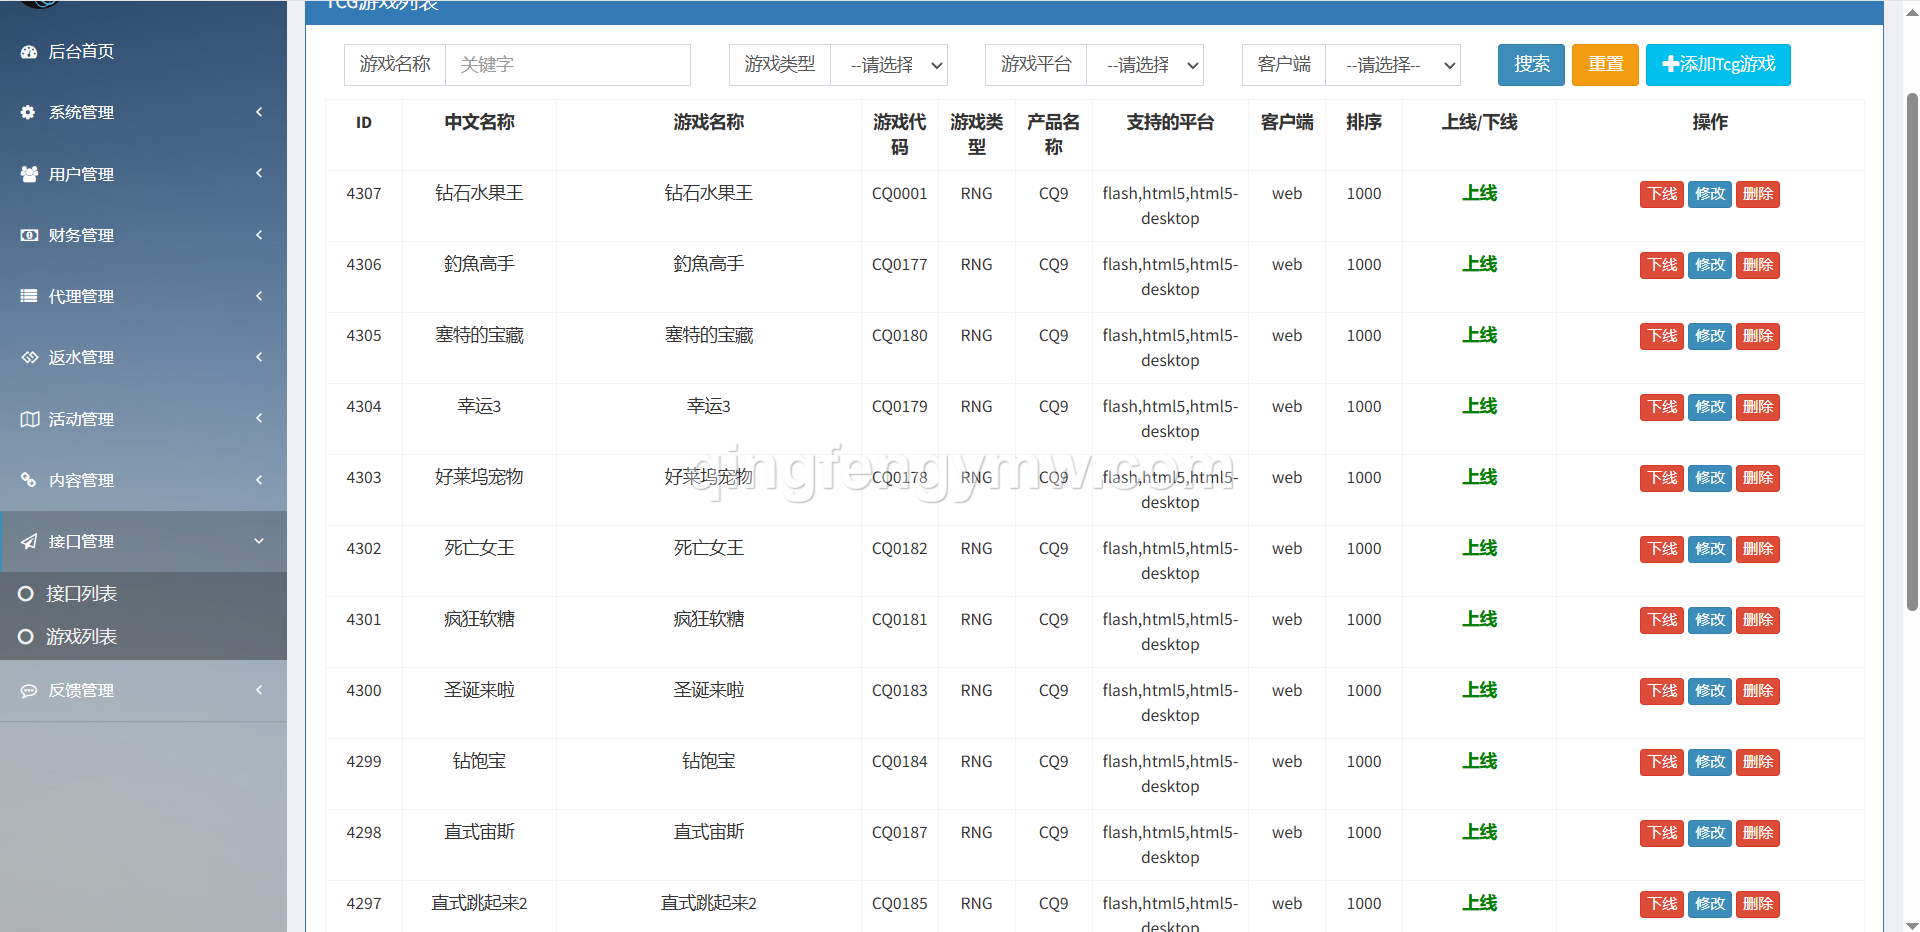1920x932 pixels.
Task: Click the link icon for 内容管理
Action: tap(29, 480)
